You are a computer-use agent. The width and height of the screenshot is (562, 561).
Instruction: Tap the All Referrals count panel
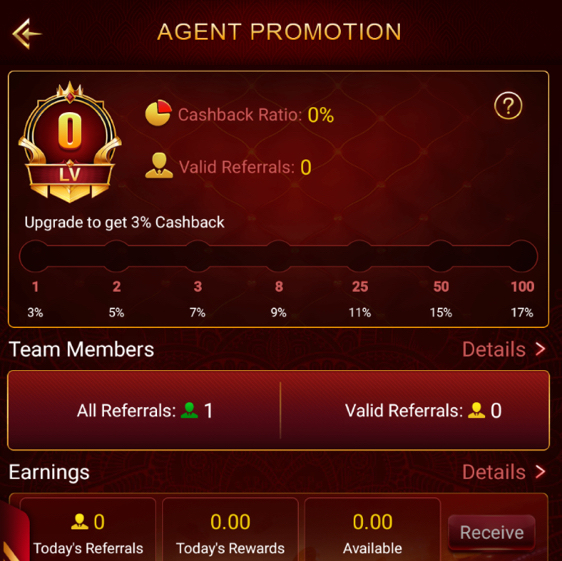click(x=144, y=410)
